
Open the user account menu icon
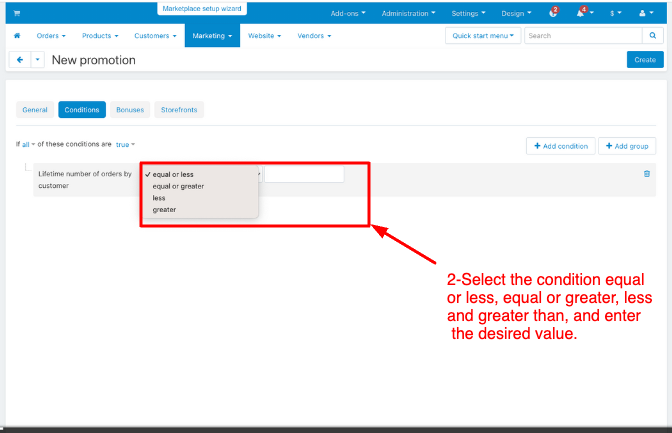[x=643, y=13]
